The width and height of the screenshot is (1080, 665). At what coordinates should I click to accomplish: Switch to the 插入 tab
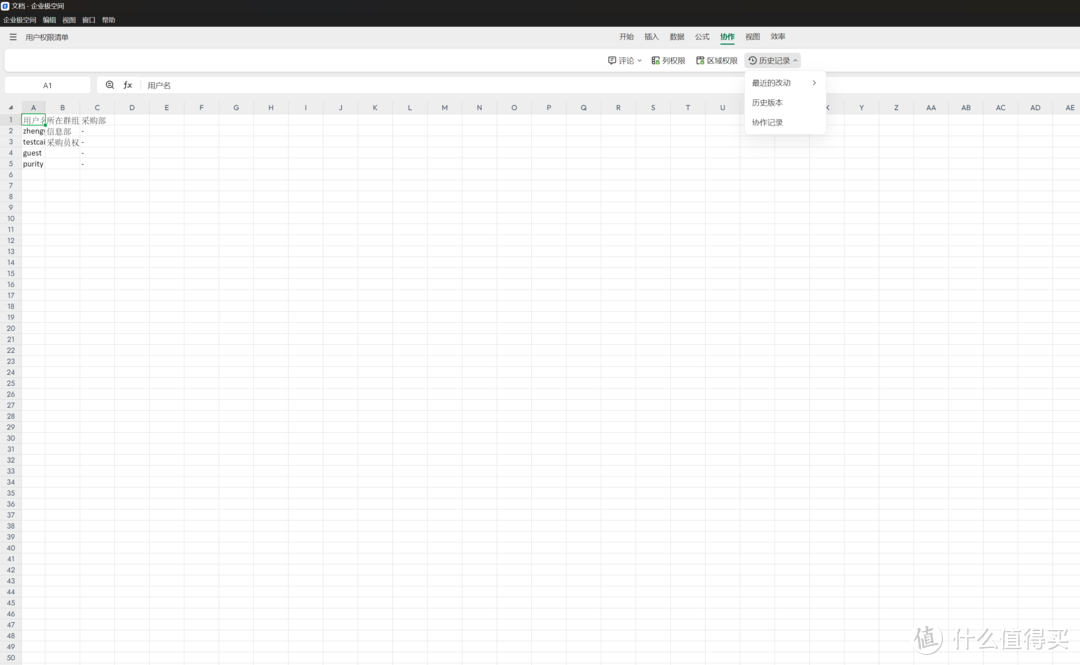click(x=652, y=37)
